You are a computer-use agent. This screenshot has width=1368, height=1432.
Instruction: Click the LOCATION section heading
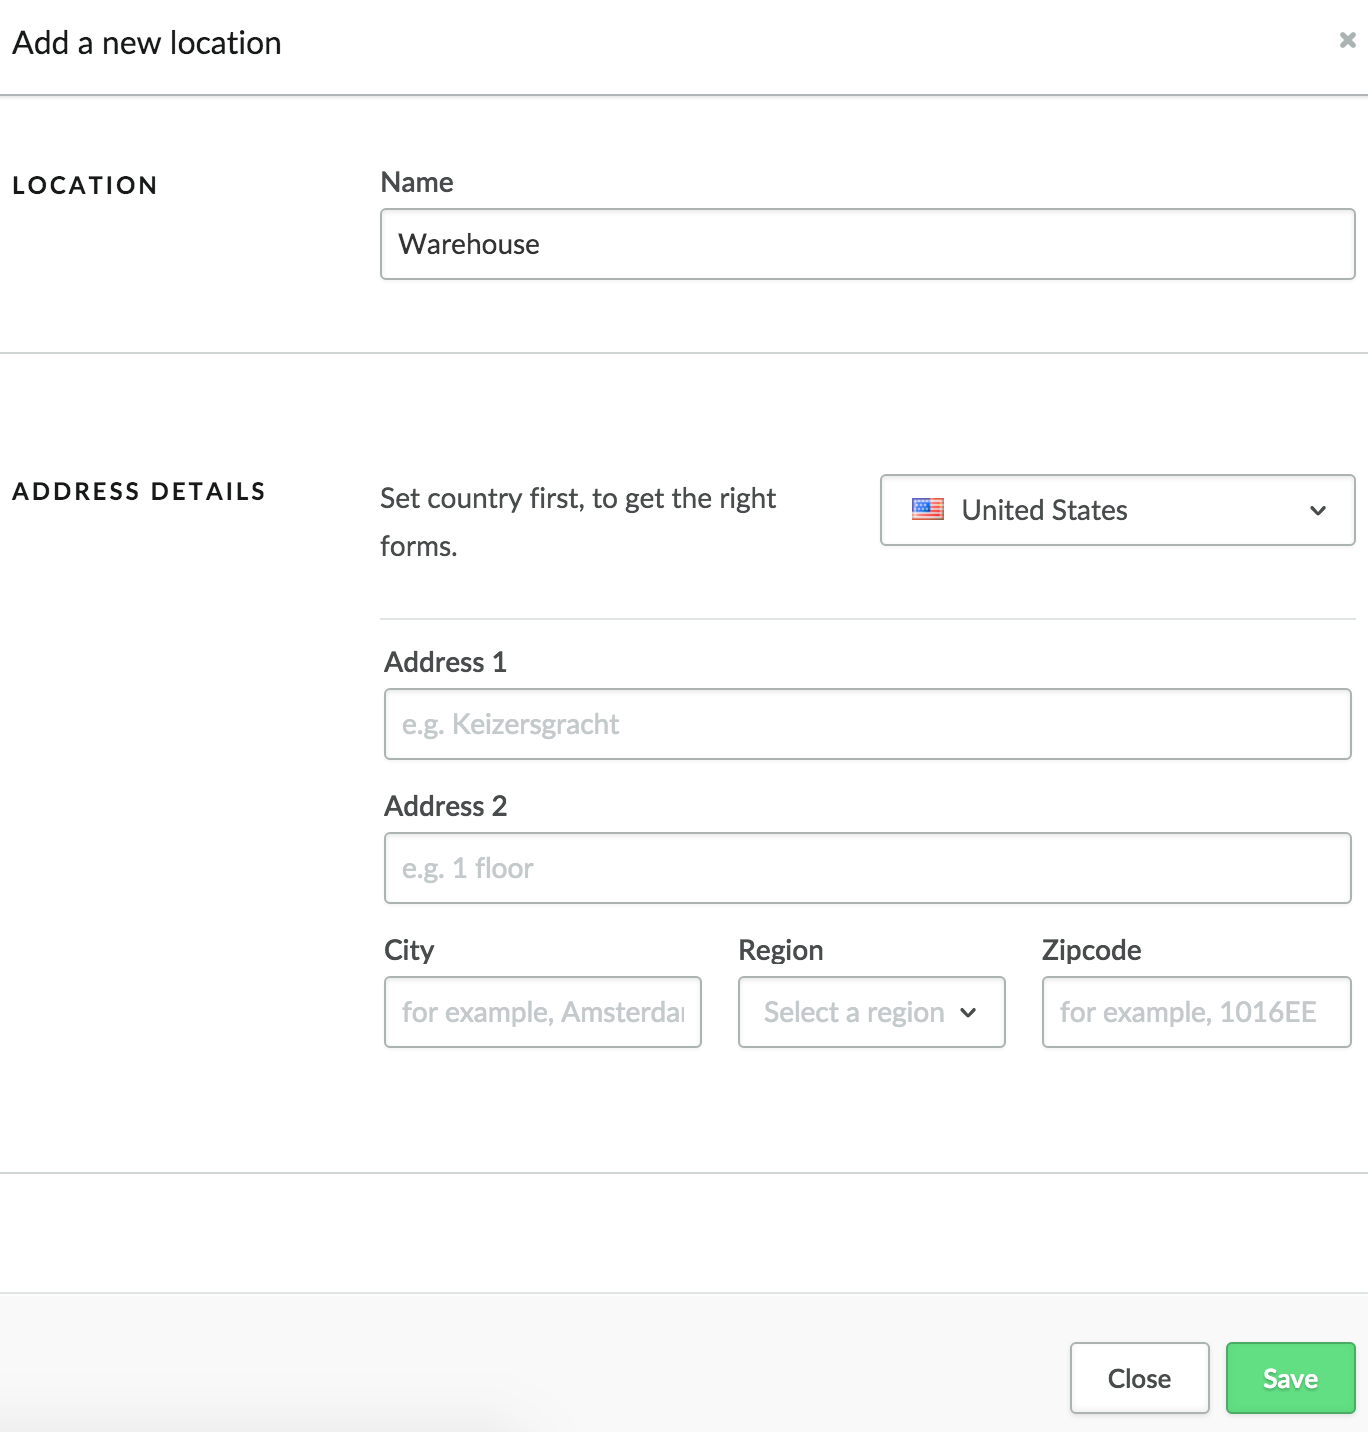pos(85,185)
